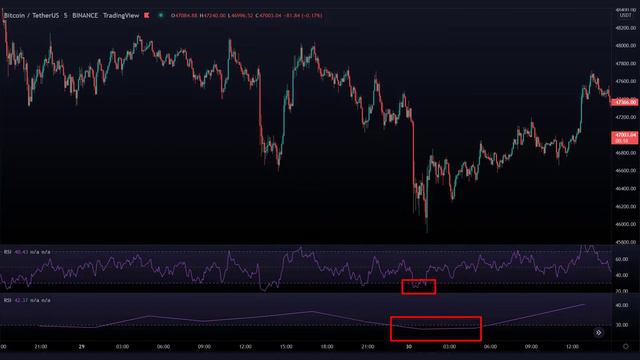Click the red 47003.04 last price label
The width and height of the screenshot is (640, 360).
pos(624,138)
